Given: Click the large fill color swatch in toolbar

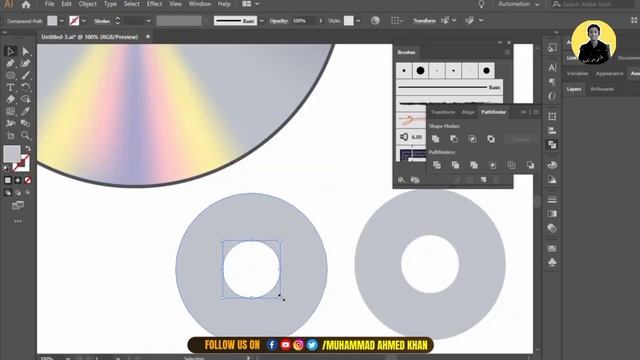Looking at the screenshot, I should click(x=11, y=153).
